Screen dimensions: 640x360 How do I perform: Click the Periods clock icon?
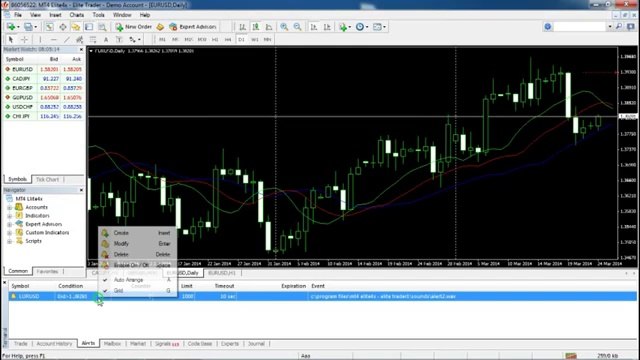tap(360, 27)
